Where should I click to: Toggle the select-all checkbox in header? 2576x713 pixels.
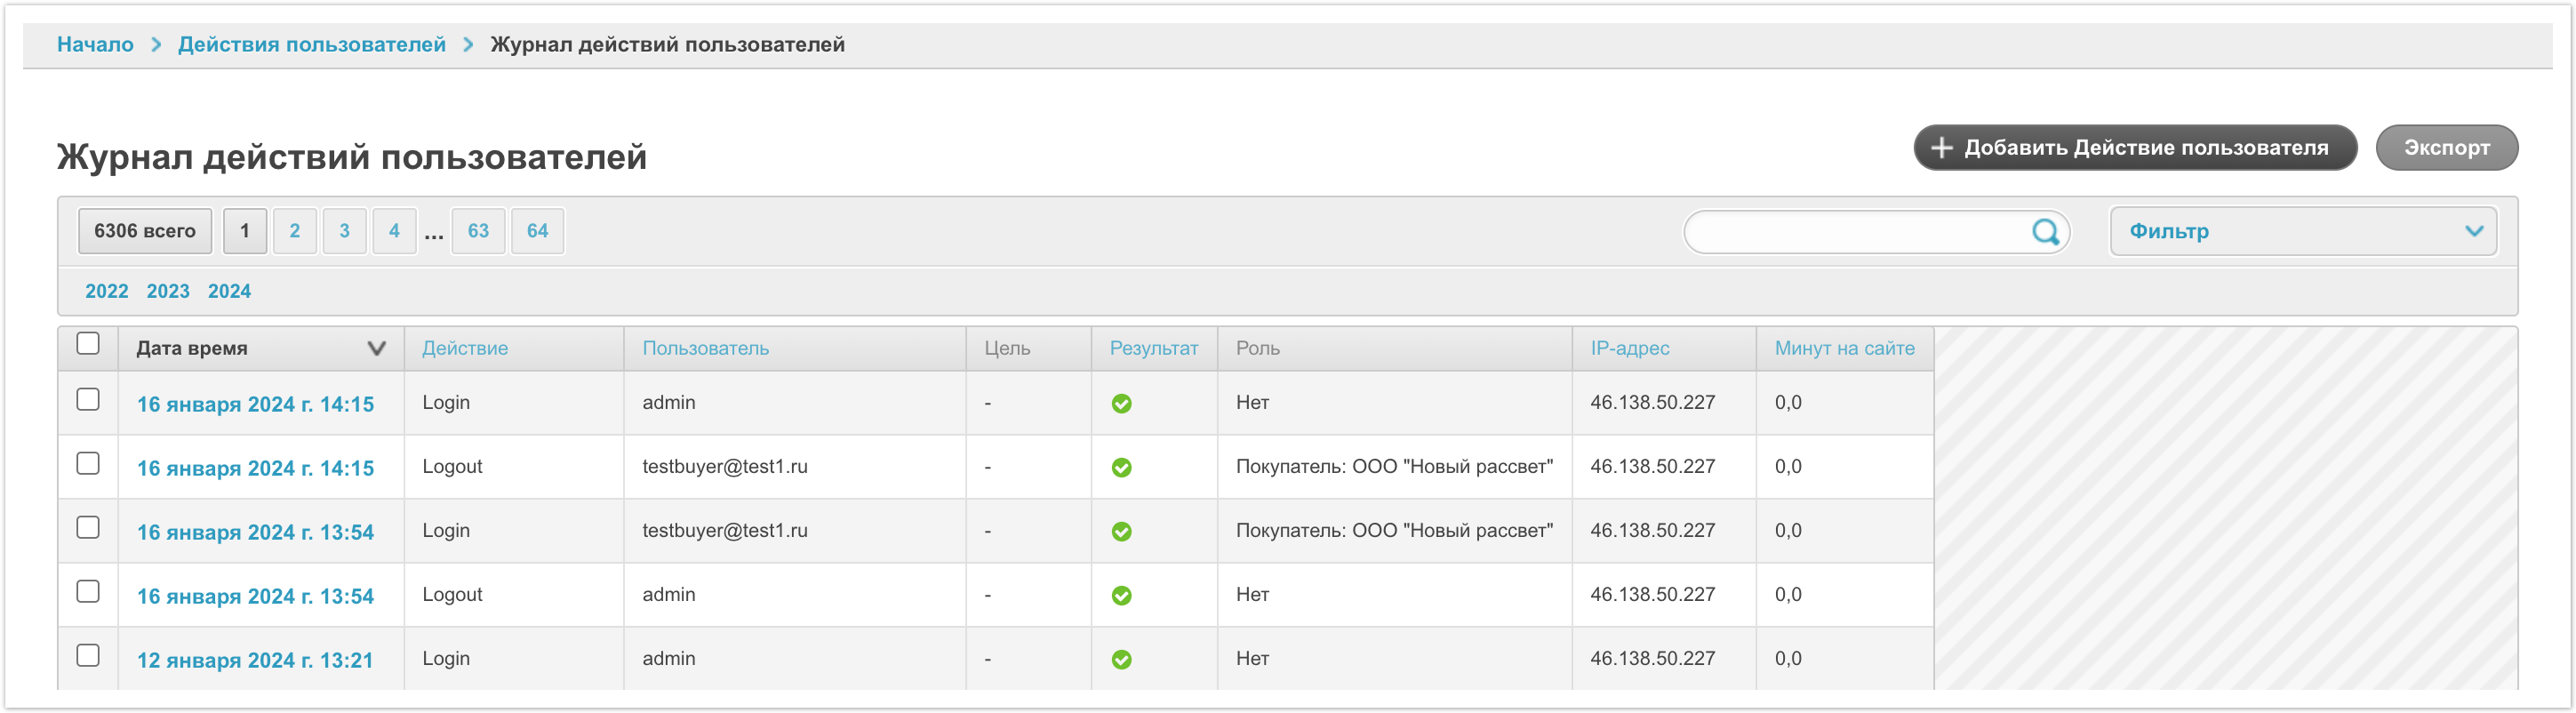pos(88,344)
